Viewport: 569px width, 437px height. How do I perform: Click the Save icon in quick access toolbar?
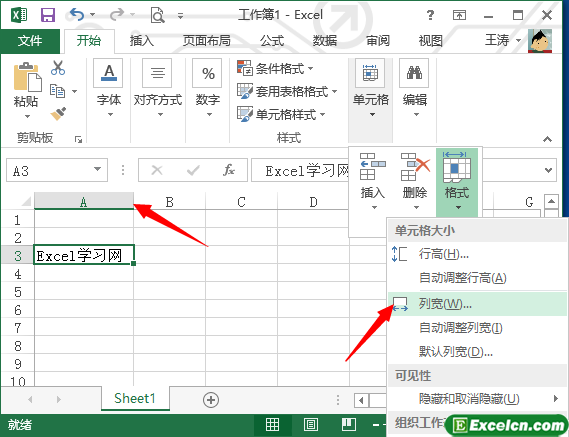point(48,15)
